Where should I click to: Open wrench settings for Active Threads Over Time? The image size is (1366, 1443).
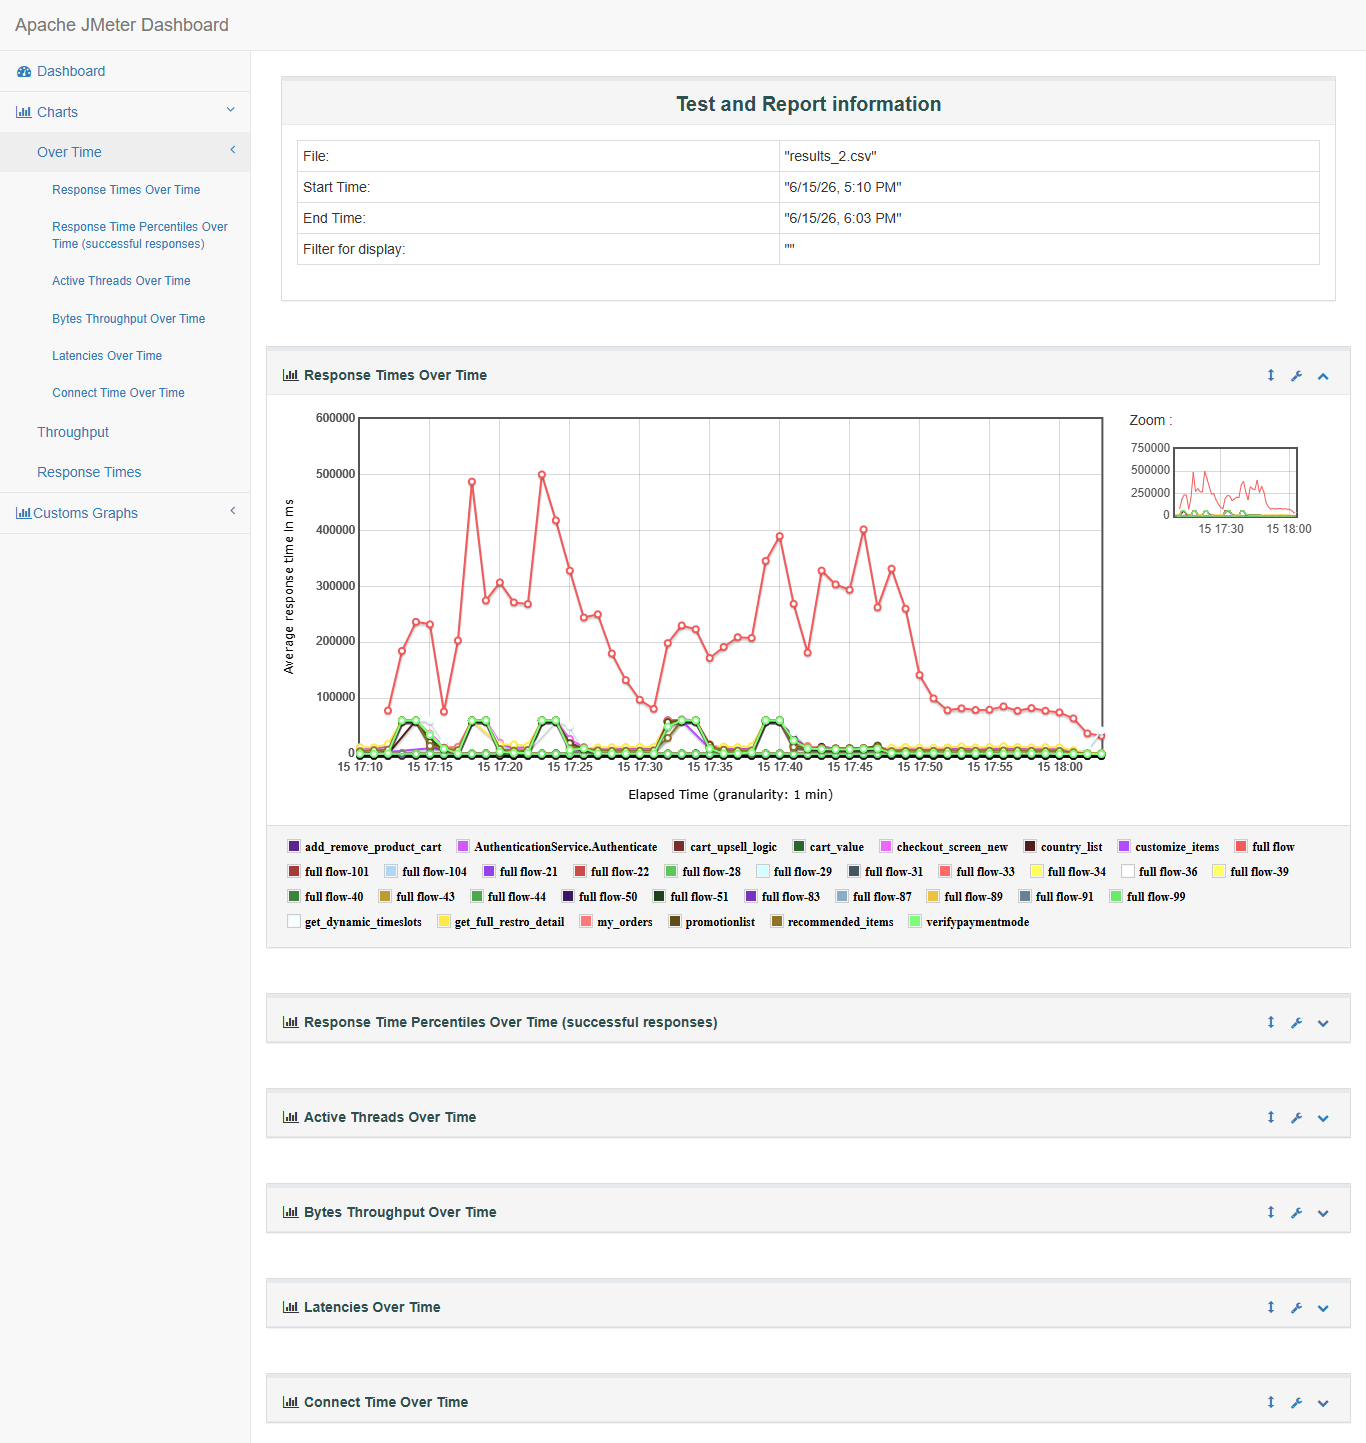click(x=1297, y=1118)
